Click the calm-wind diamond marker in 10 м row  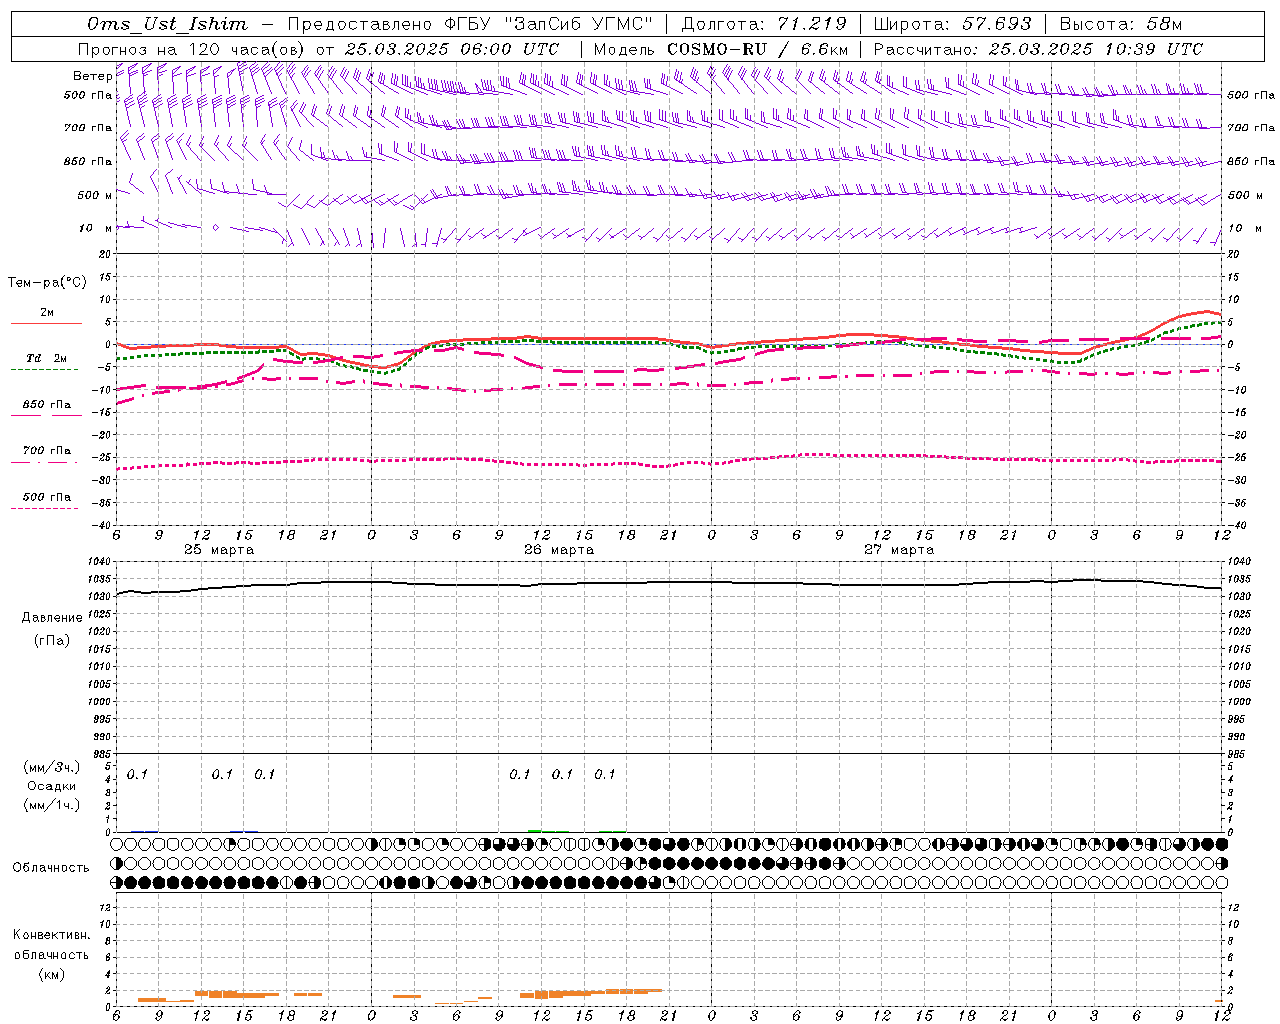[215, 228]
